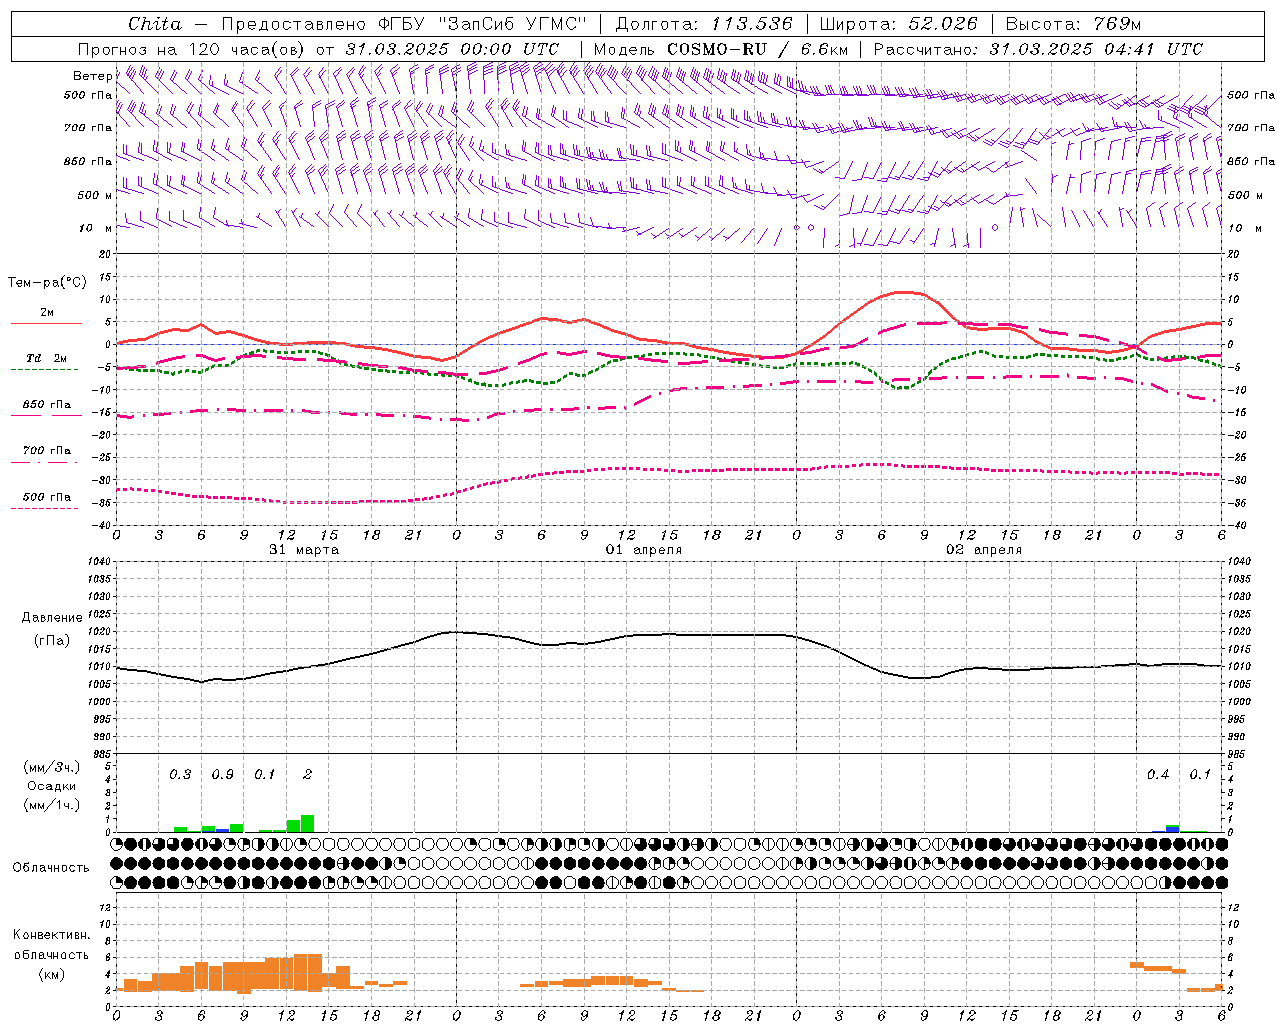
Task: Click the orange convective bar at 03 April 00h
Action: click(x=1137, y=965)
